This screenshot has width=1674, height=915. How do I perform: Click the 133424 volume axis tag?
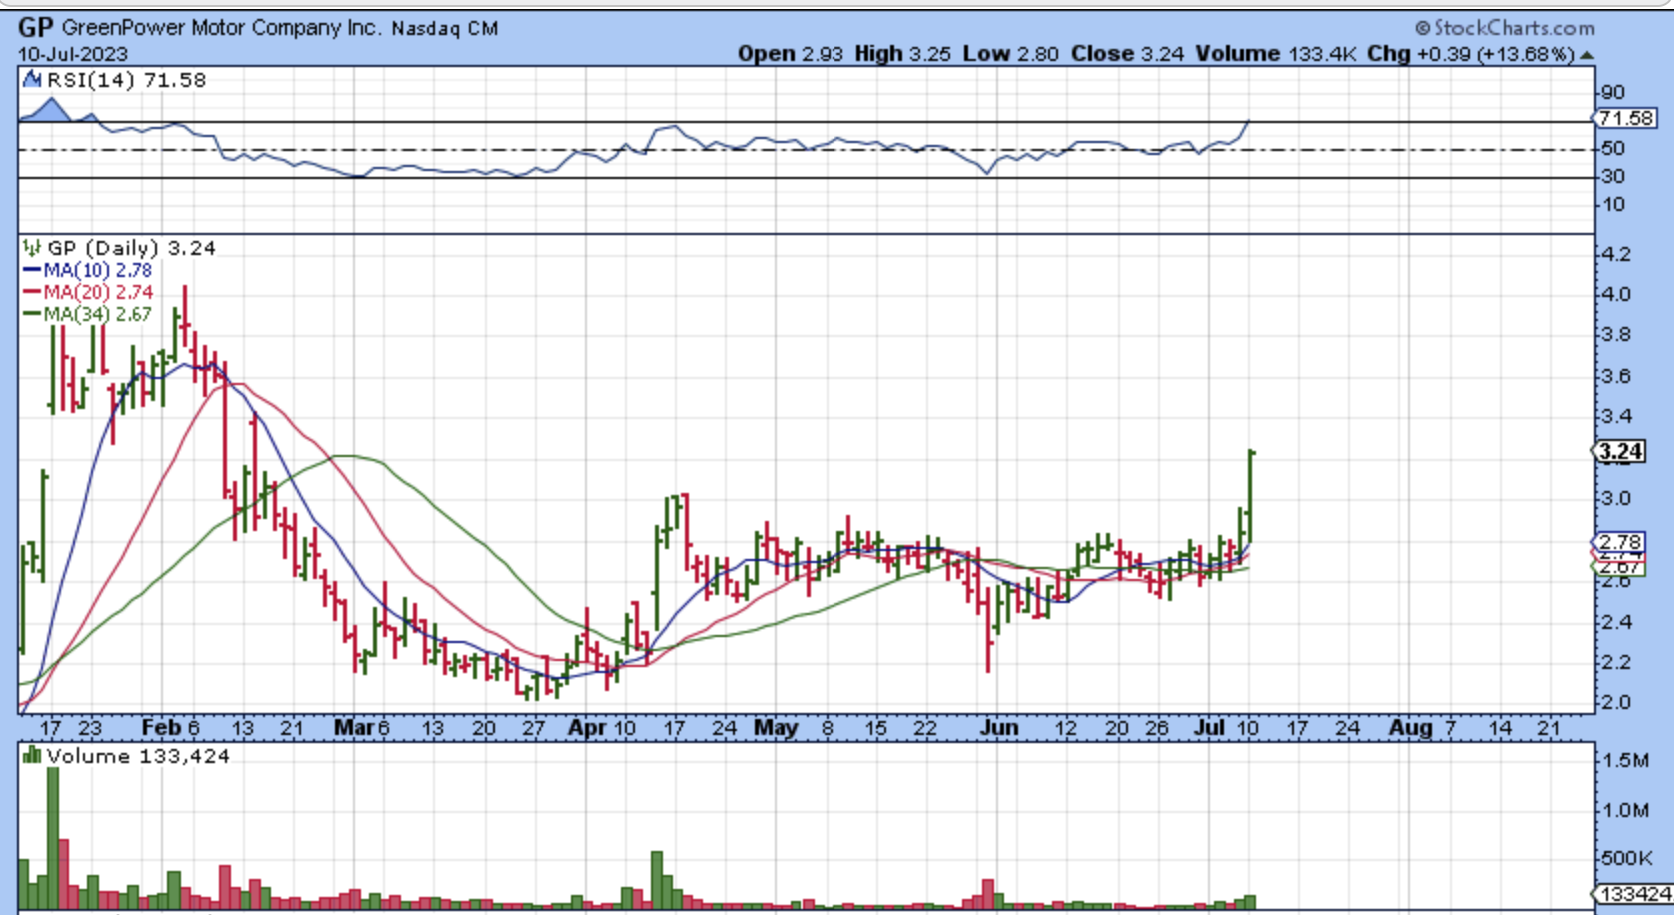pos(1634,894)
